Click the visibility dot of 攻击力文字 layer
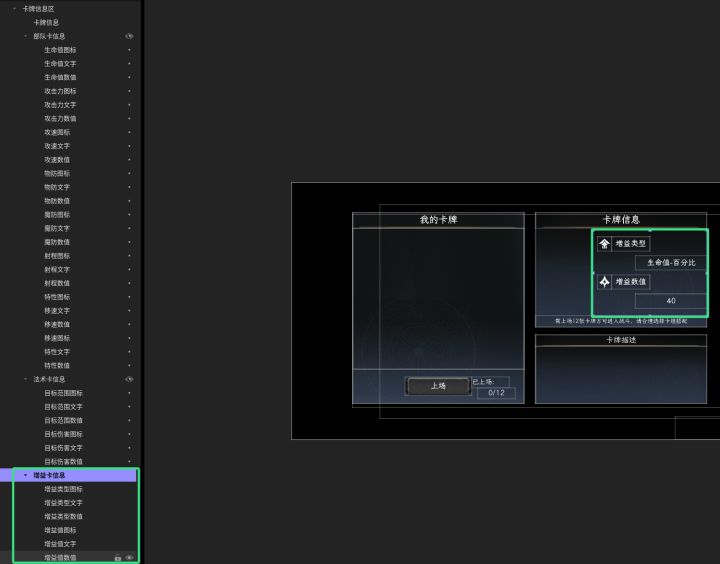The height and width of the screenshot is (564, 720). [x=129, y=105]
